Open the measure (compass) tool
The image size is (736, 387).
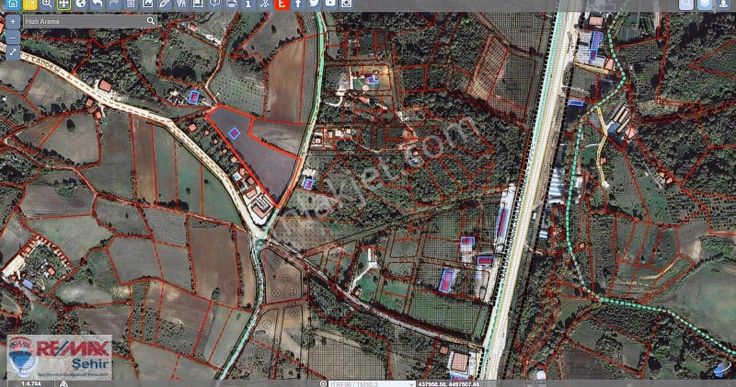coord(182,4)
